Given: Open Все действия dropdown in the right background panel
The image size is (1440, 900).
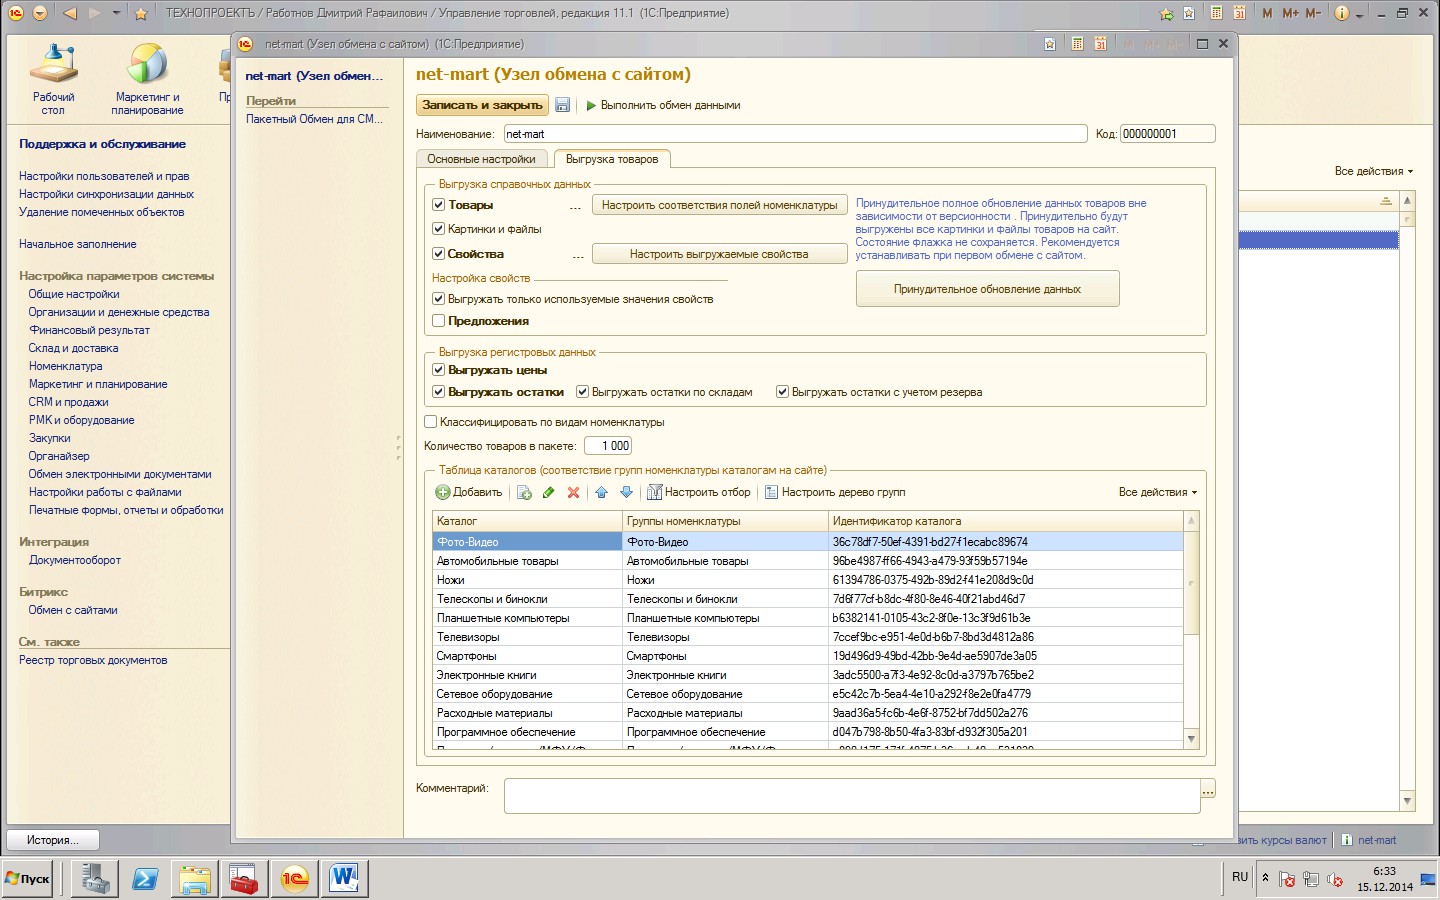Looking at the screenshot, I should pyautogui.click(x=1373, y=171).
